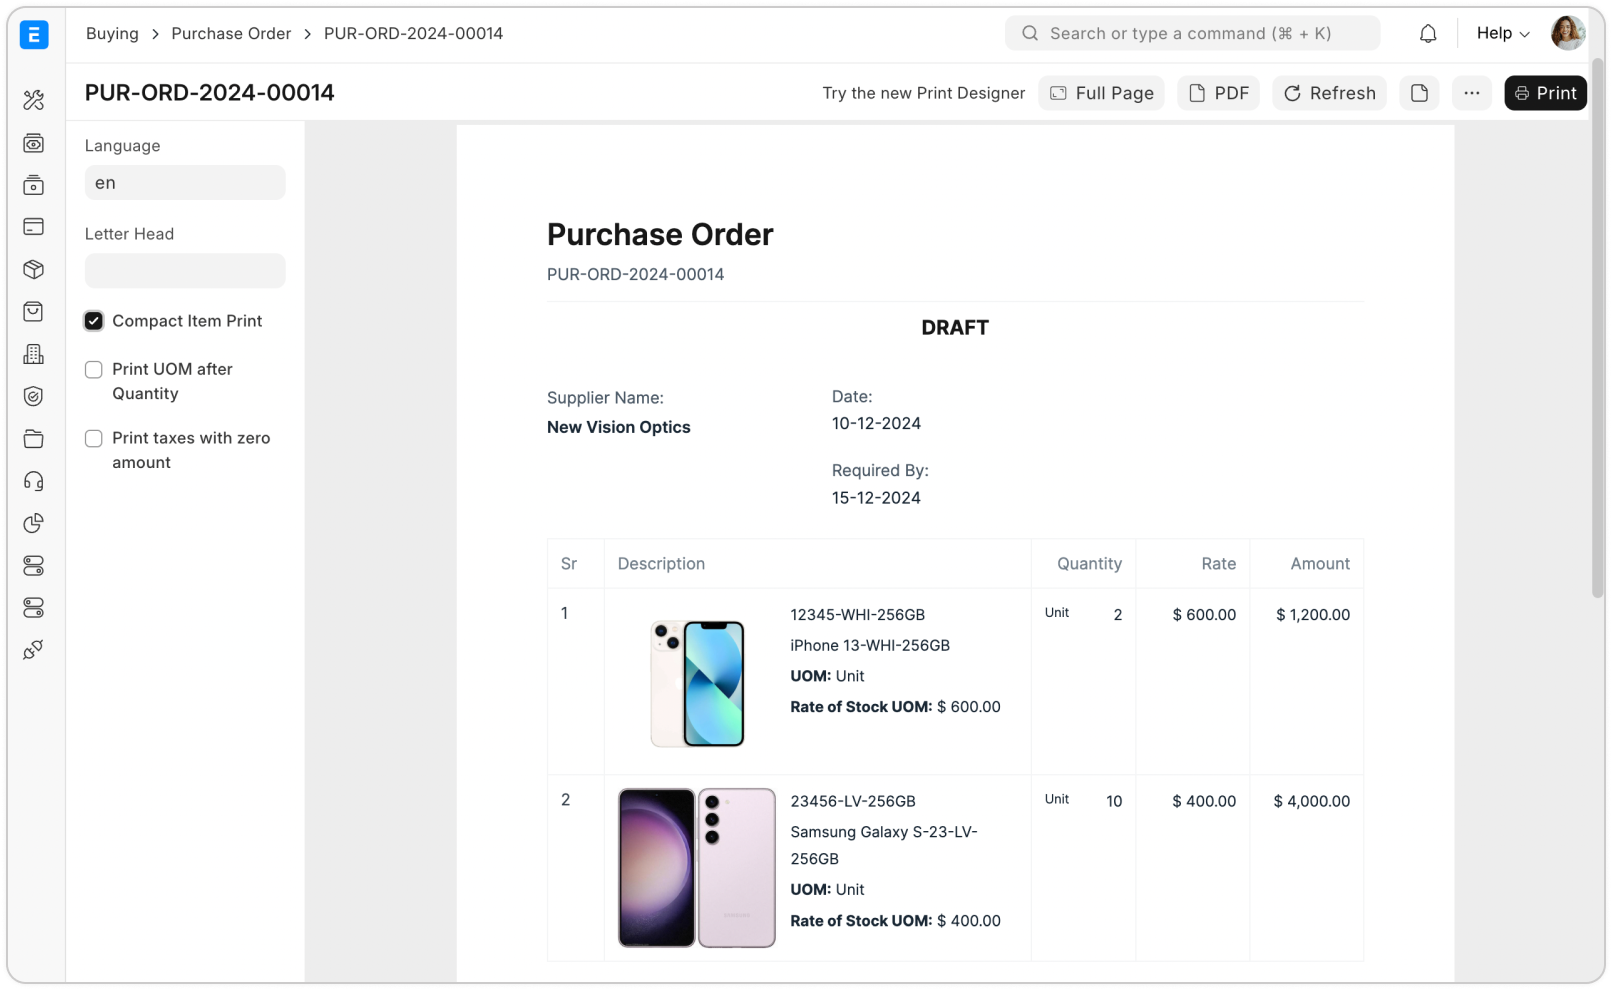Open the Letter Head selector field
This screenshot has width=1612, height=990.
tap(185, 271)
